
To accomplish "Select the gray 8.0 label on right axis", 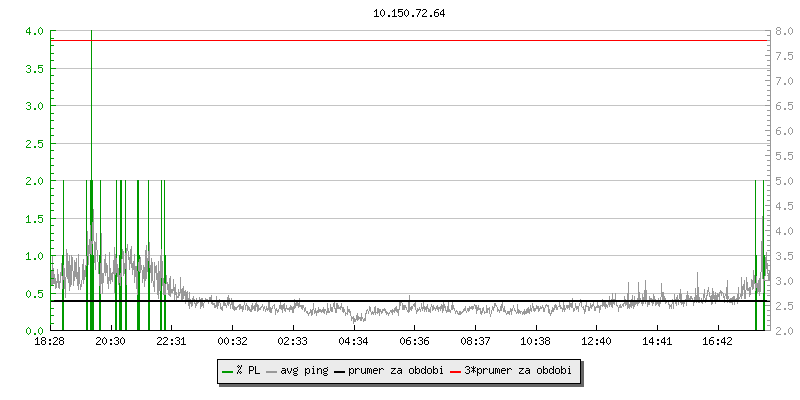I will [785, 31].
